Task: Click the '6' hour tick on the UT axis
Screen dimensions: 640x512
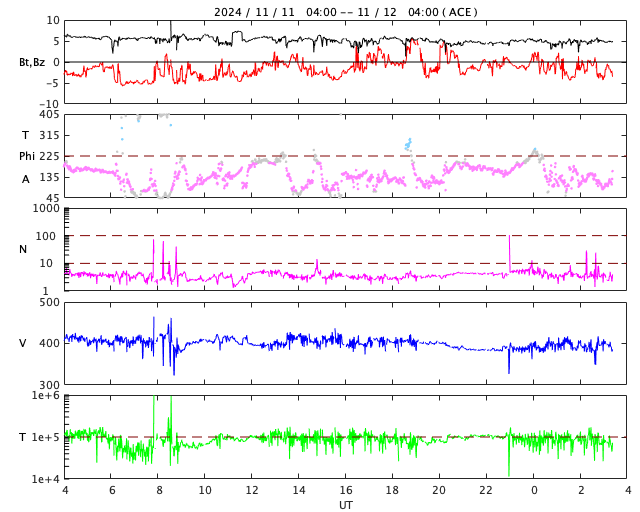Action: [112, 490]
